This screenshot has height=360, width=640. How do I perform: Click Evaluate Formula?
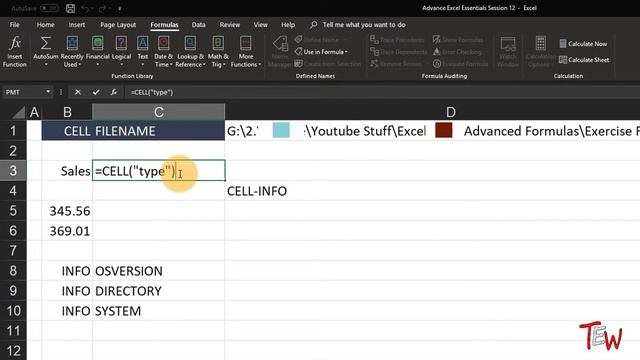460,64
